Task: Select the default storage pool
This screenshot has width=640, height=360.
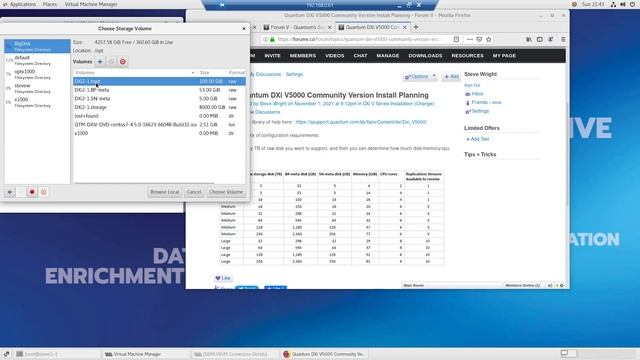Action: coord(37,60)
